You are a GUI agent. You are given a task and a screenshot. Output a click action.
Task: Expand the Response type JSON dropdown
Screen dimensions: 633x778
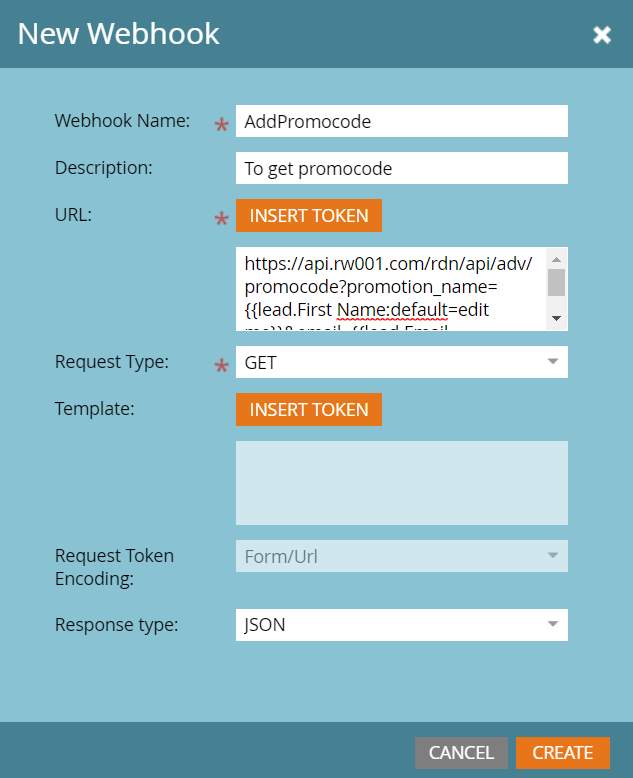[x=401, y=626]
